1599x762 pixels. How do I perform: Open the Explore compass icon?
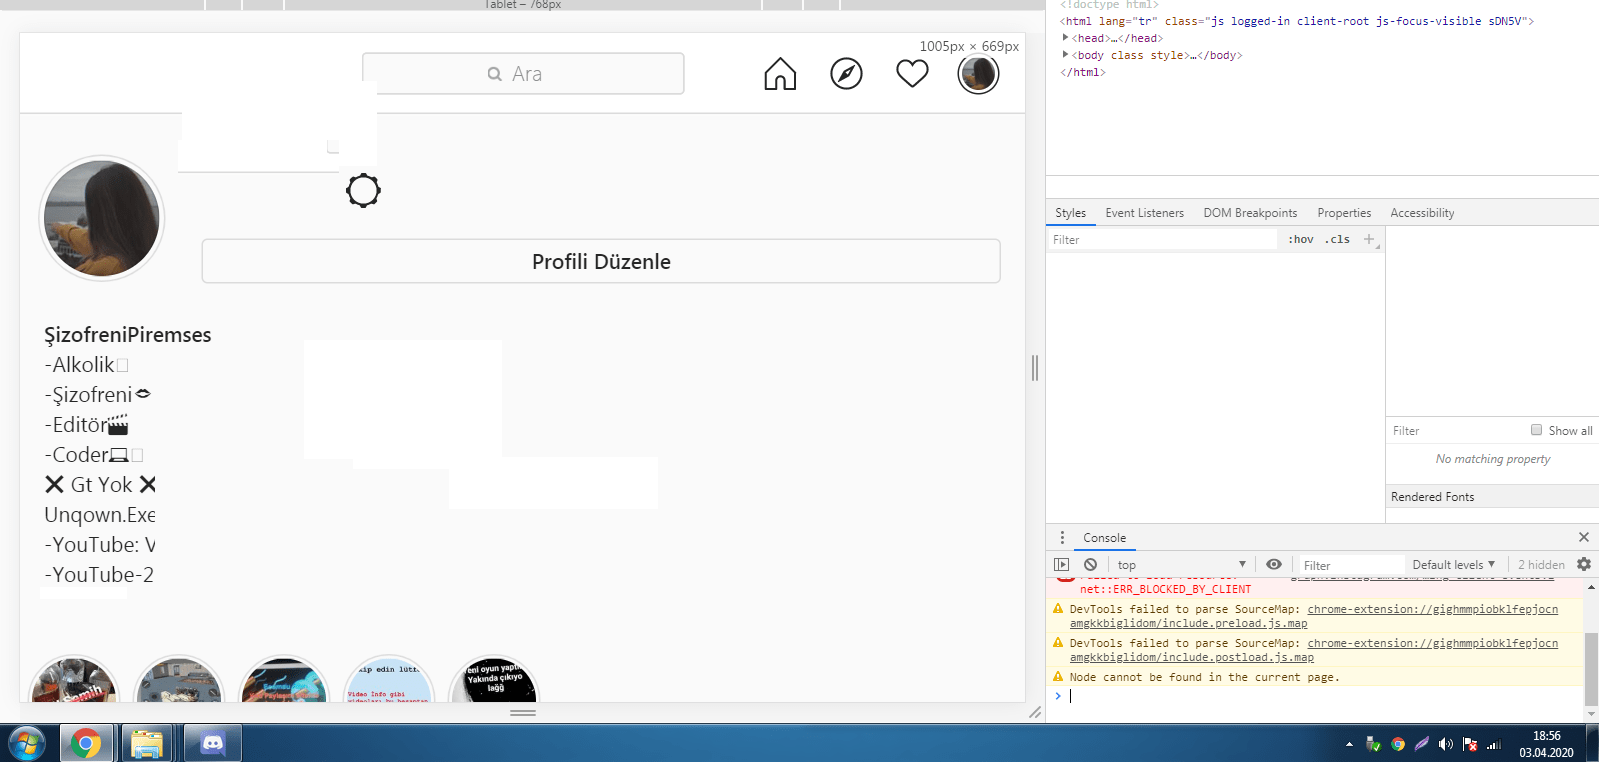(846, 74)
